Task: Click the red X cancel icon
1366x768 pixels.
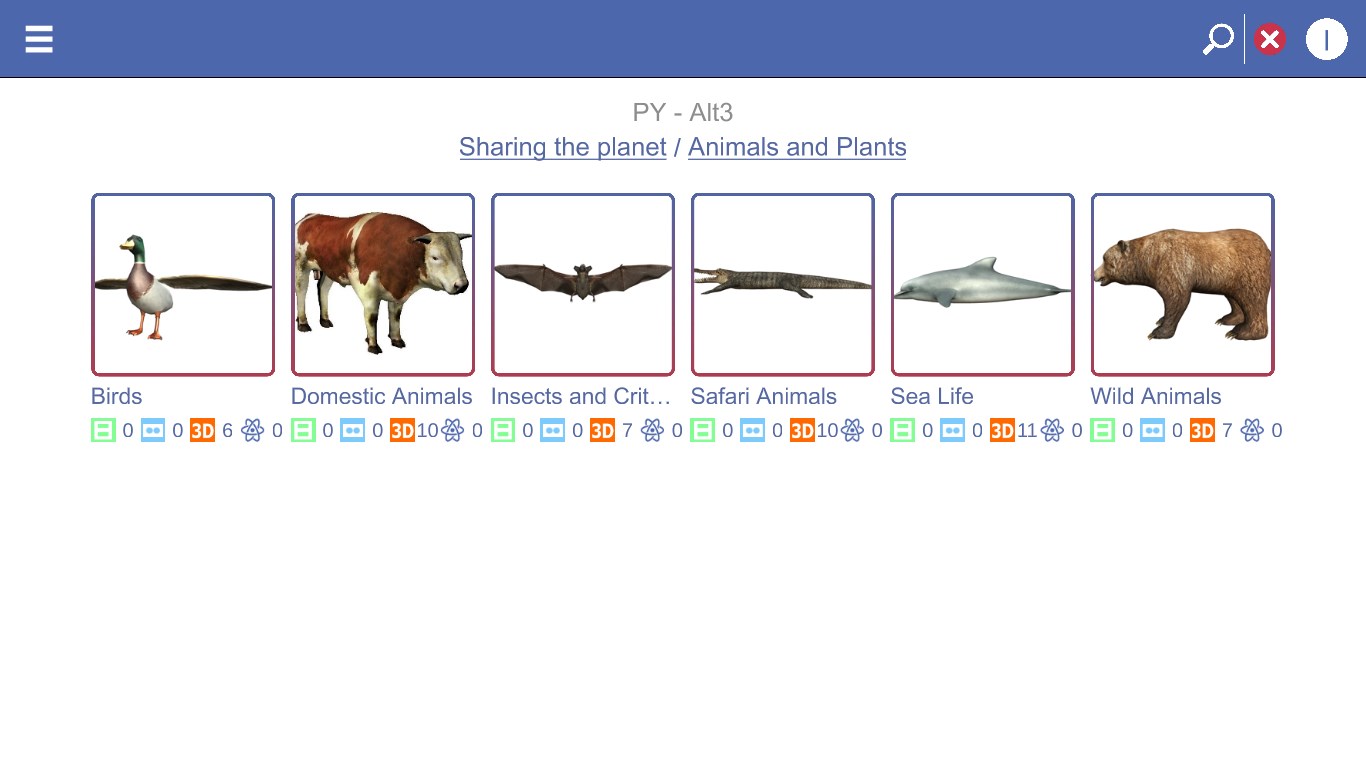Action: pyautogui.click(x=1270, y=39)
